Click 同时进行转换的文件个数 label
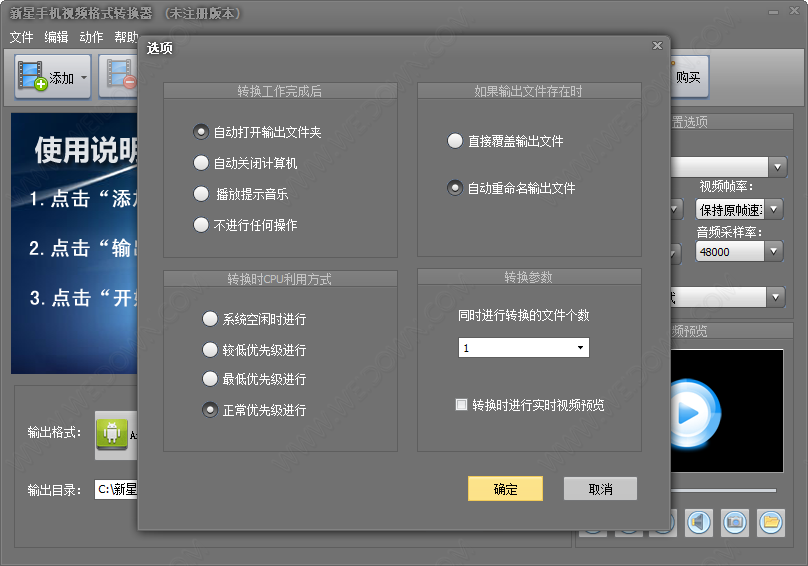 click(x=524, y=315)
